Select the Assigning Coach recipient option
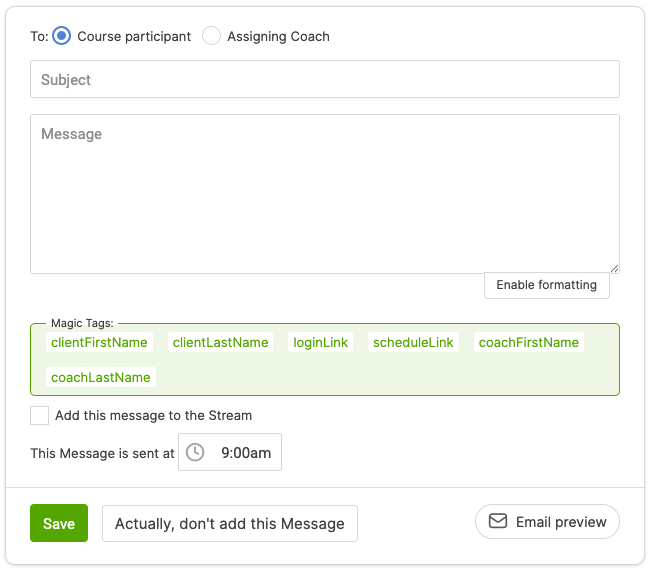This screenshot has width=650, height=575. (211, 36)
